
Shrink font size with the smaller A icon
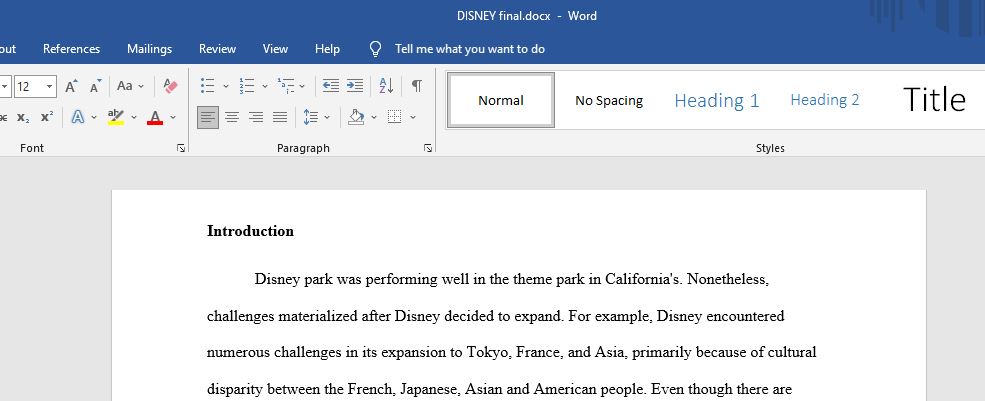95,86
